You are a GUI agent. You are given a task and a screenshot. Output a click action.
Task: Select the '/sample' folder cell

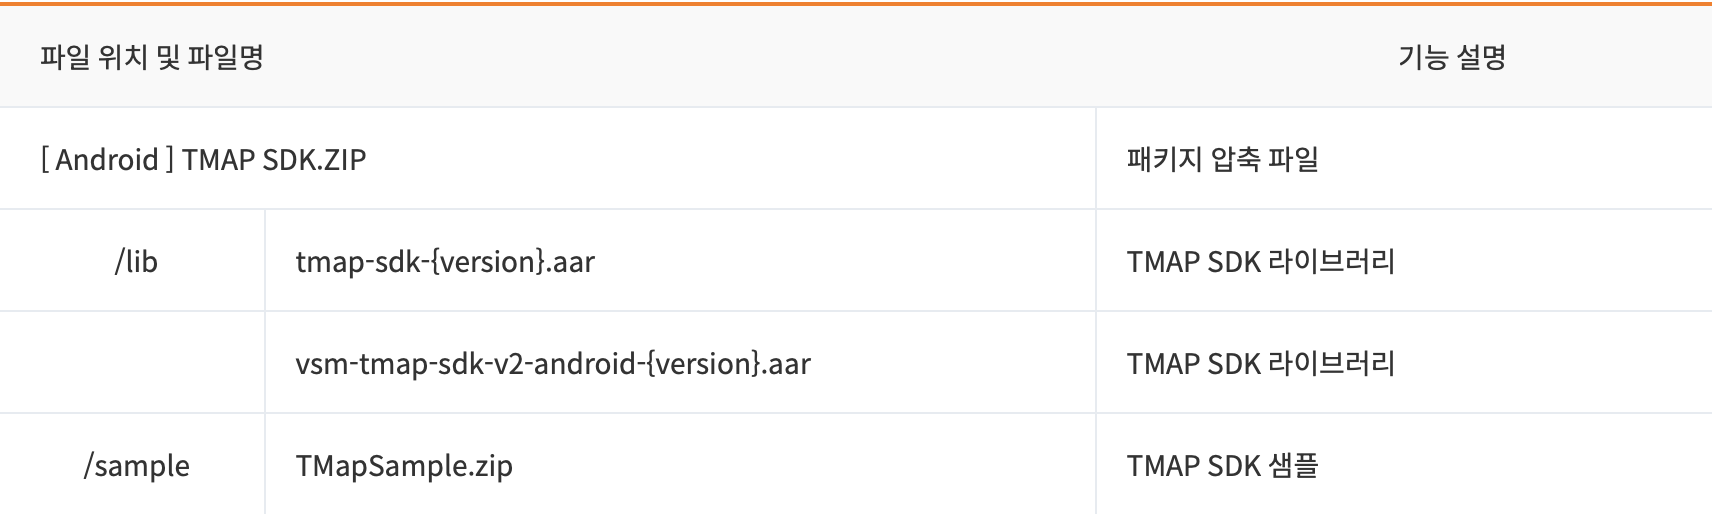(x=136, y=466)
